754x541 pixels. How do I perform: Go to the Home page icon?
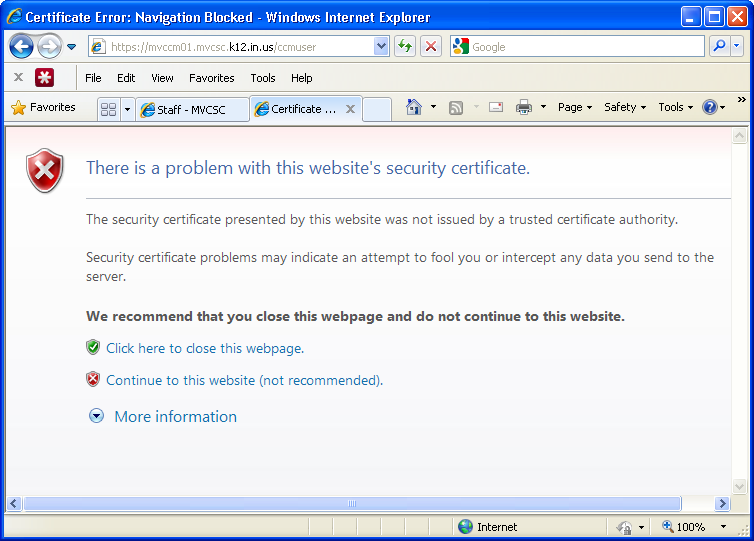[x=414, y=107]
